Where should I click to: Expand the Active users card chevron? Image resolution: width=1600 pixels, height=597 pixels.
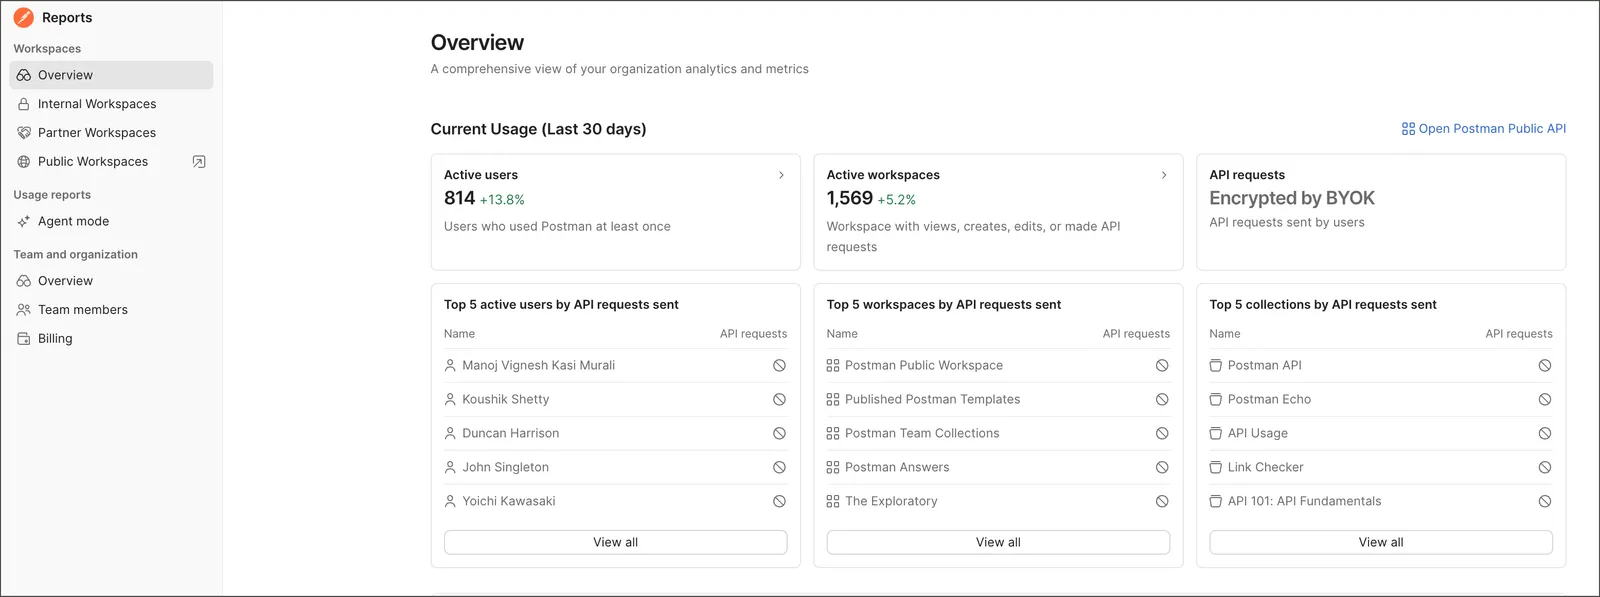tap(781, 175)
